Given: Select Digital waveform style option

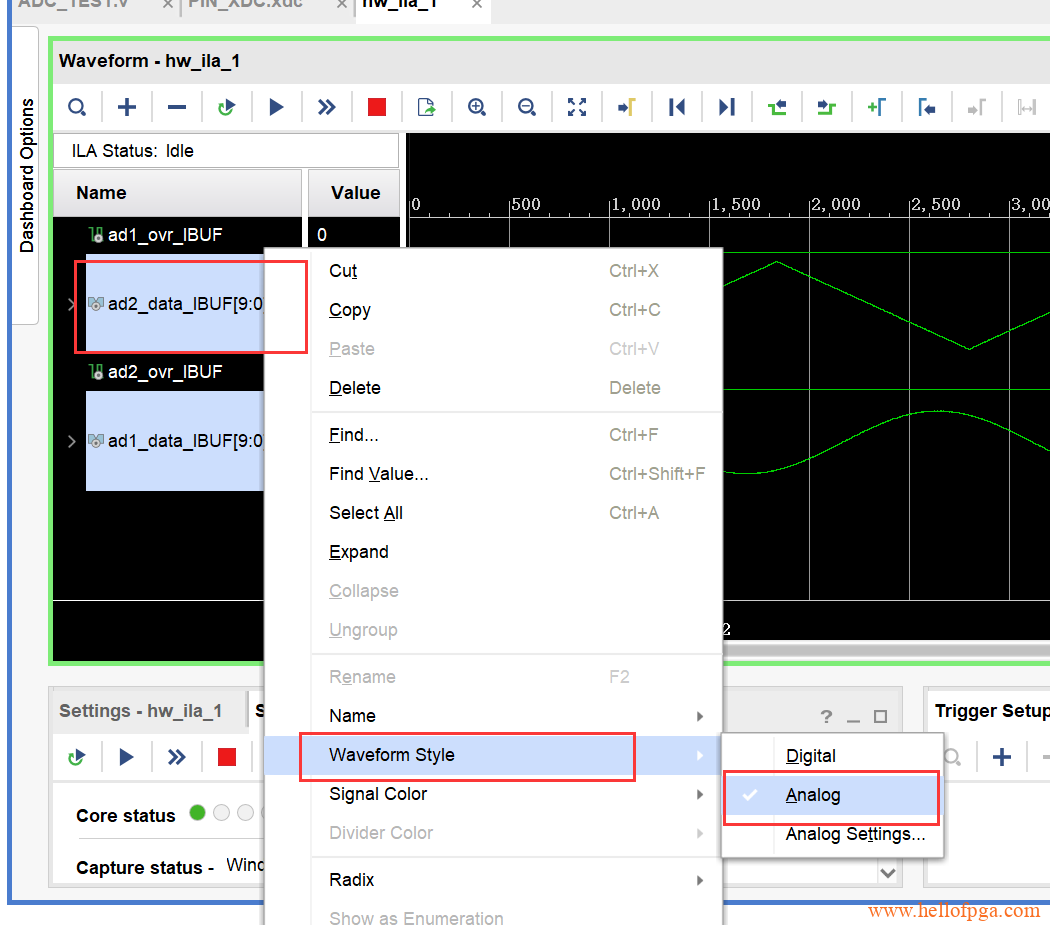Looking at the screenshot, I should 810,757.
